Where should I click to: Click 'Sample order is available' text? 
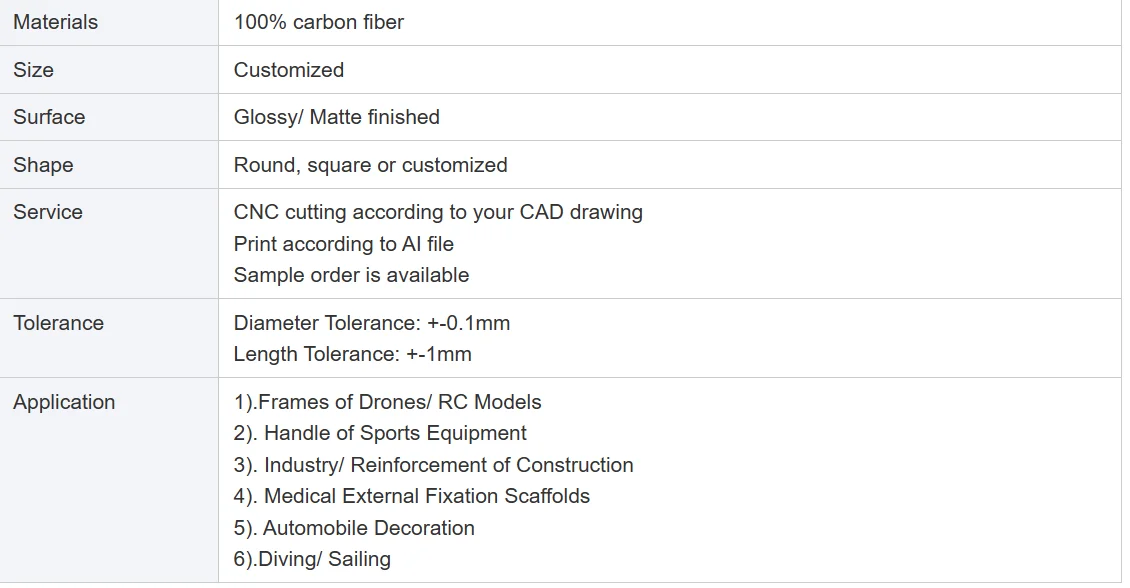tap(351, 275)
